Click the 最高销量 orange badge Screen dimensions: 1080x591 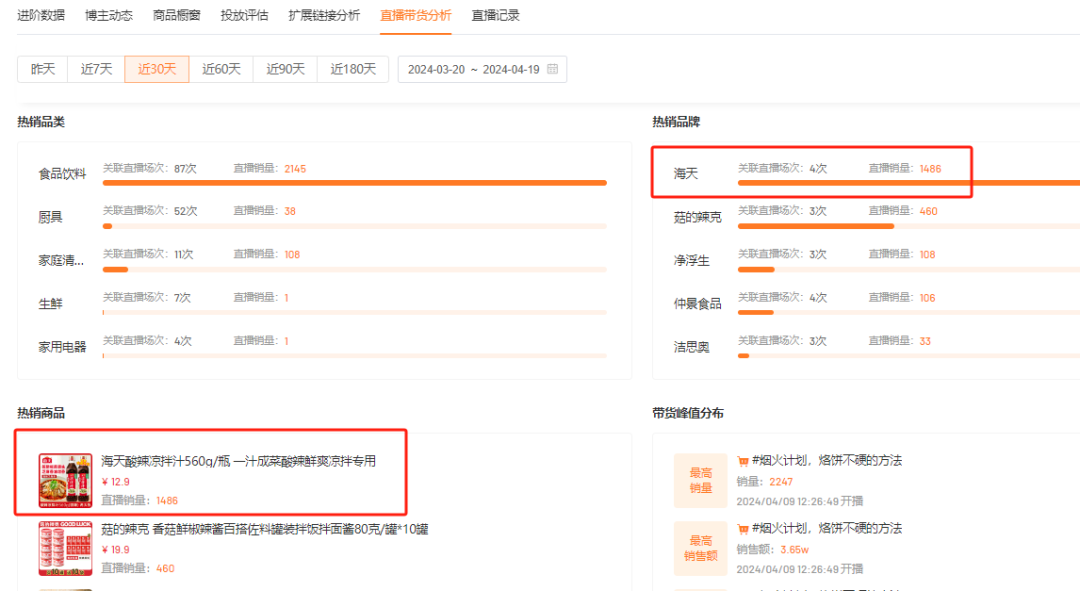pyautogui.click(x=700, y=481)
